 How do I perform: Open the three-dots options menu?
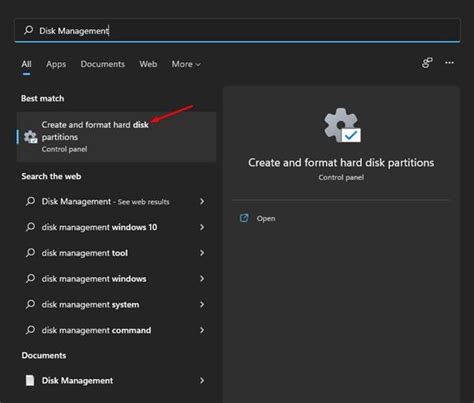449,63
